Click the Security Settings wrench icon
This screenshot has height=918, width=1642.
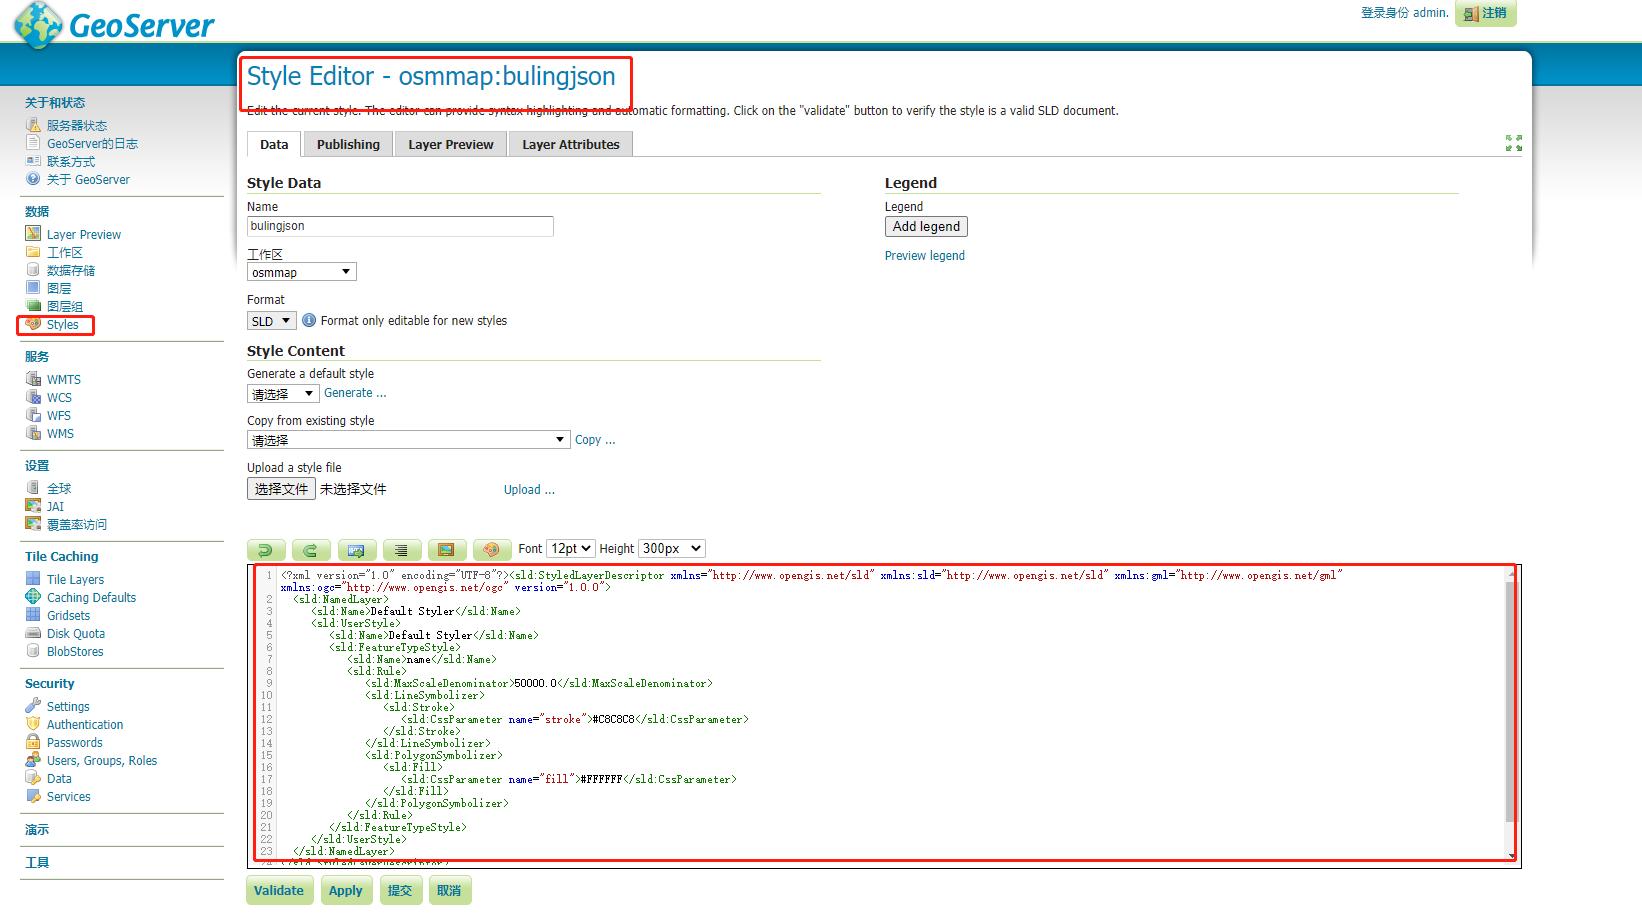[33, 706]
